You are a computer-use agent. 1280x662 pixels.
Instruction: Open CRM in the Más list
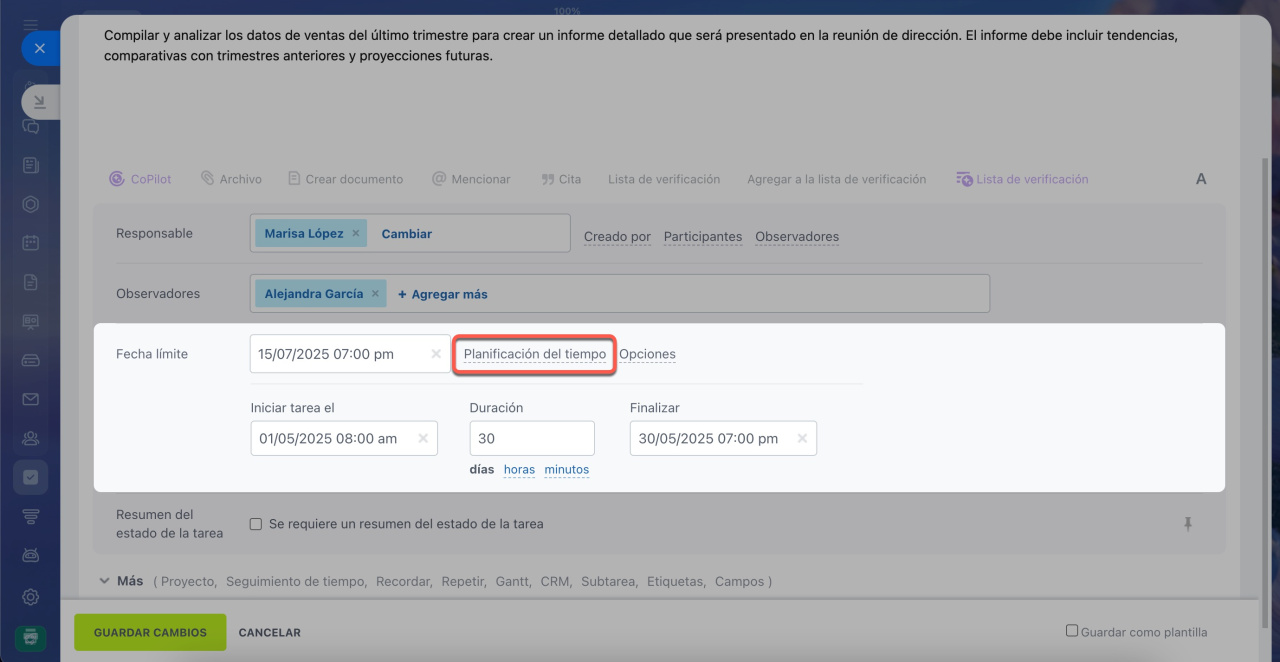pos(557,581)
